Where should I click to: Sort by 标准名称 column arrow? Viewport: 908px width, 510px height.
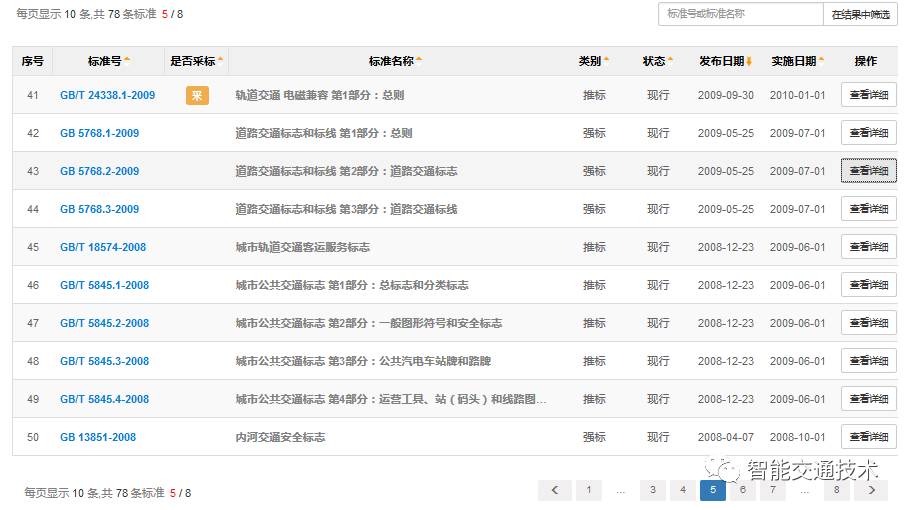tap(419, 60)
